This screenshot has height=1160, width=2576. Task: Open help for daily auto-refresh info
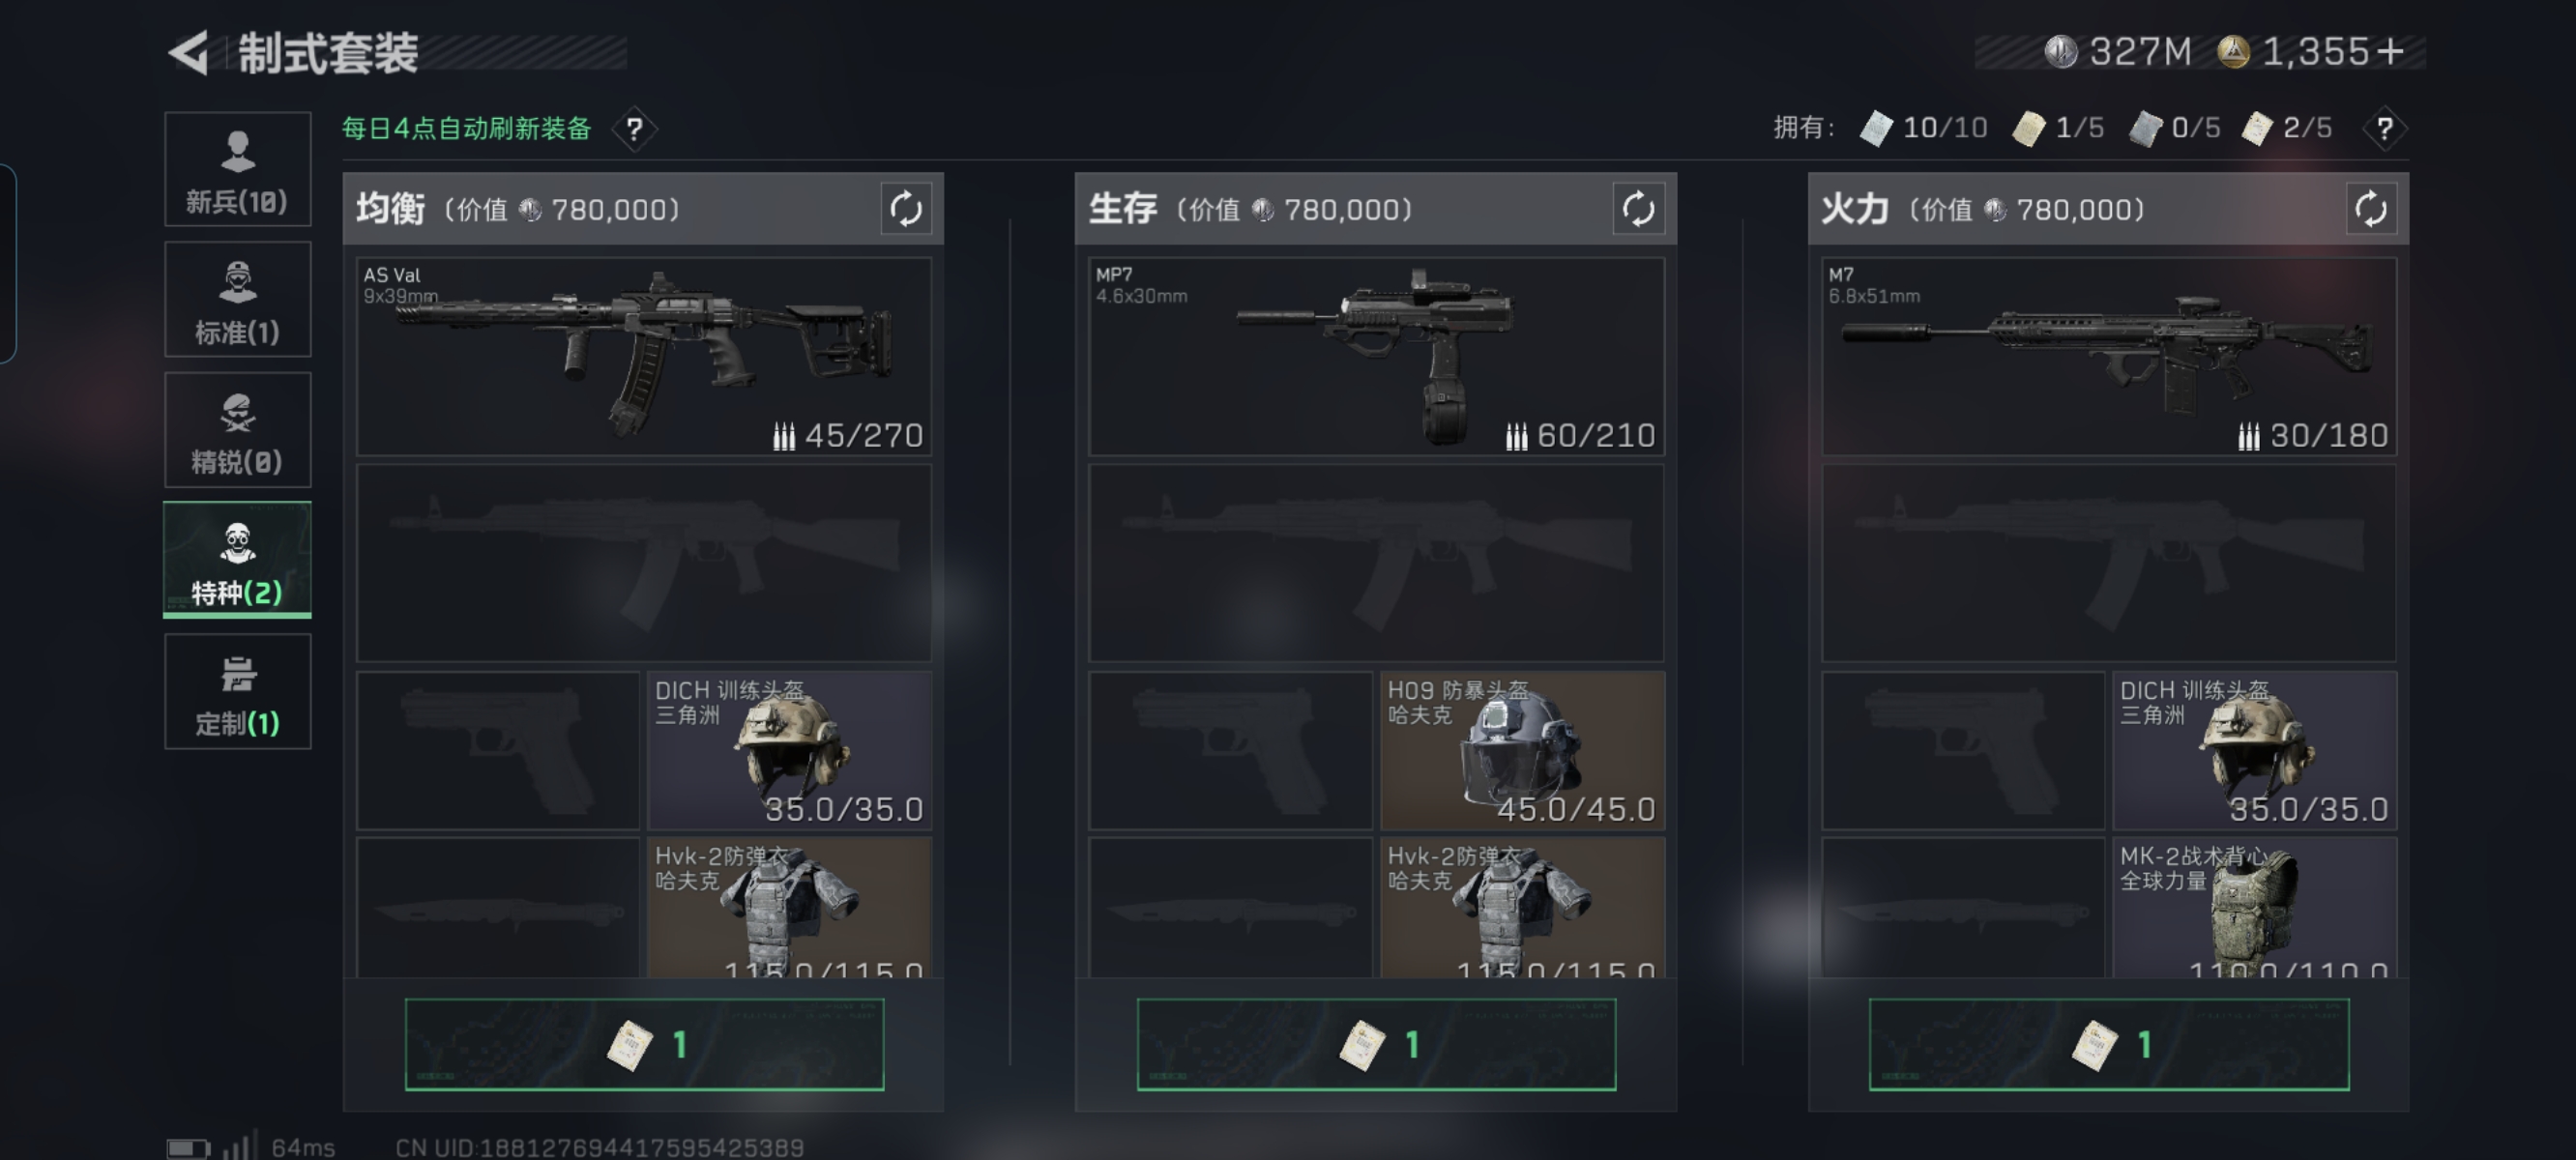(634, 129)
